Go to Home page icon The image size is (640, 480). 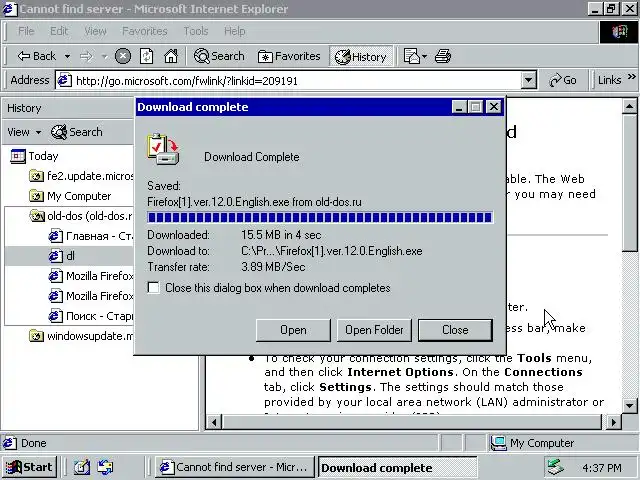click(171, 56)
